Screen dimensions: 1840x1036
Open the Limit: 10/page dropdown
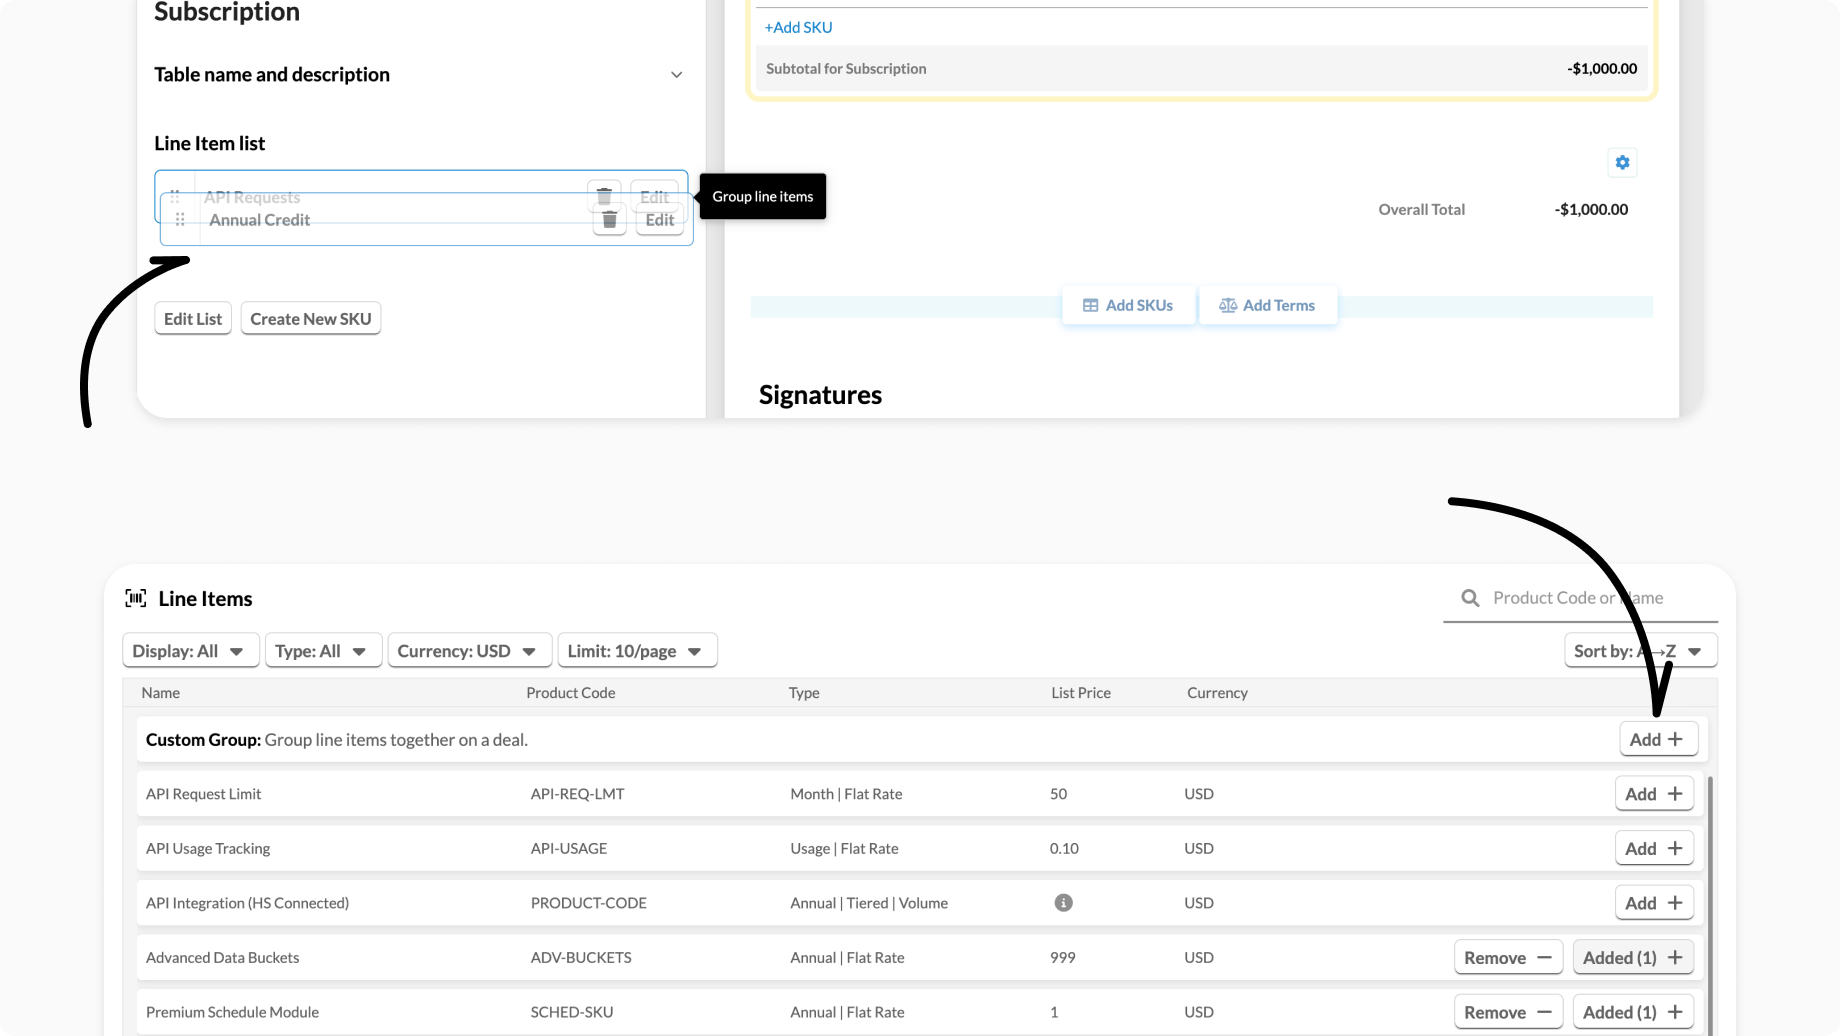[x=635, y=651]
